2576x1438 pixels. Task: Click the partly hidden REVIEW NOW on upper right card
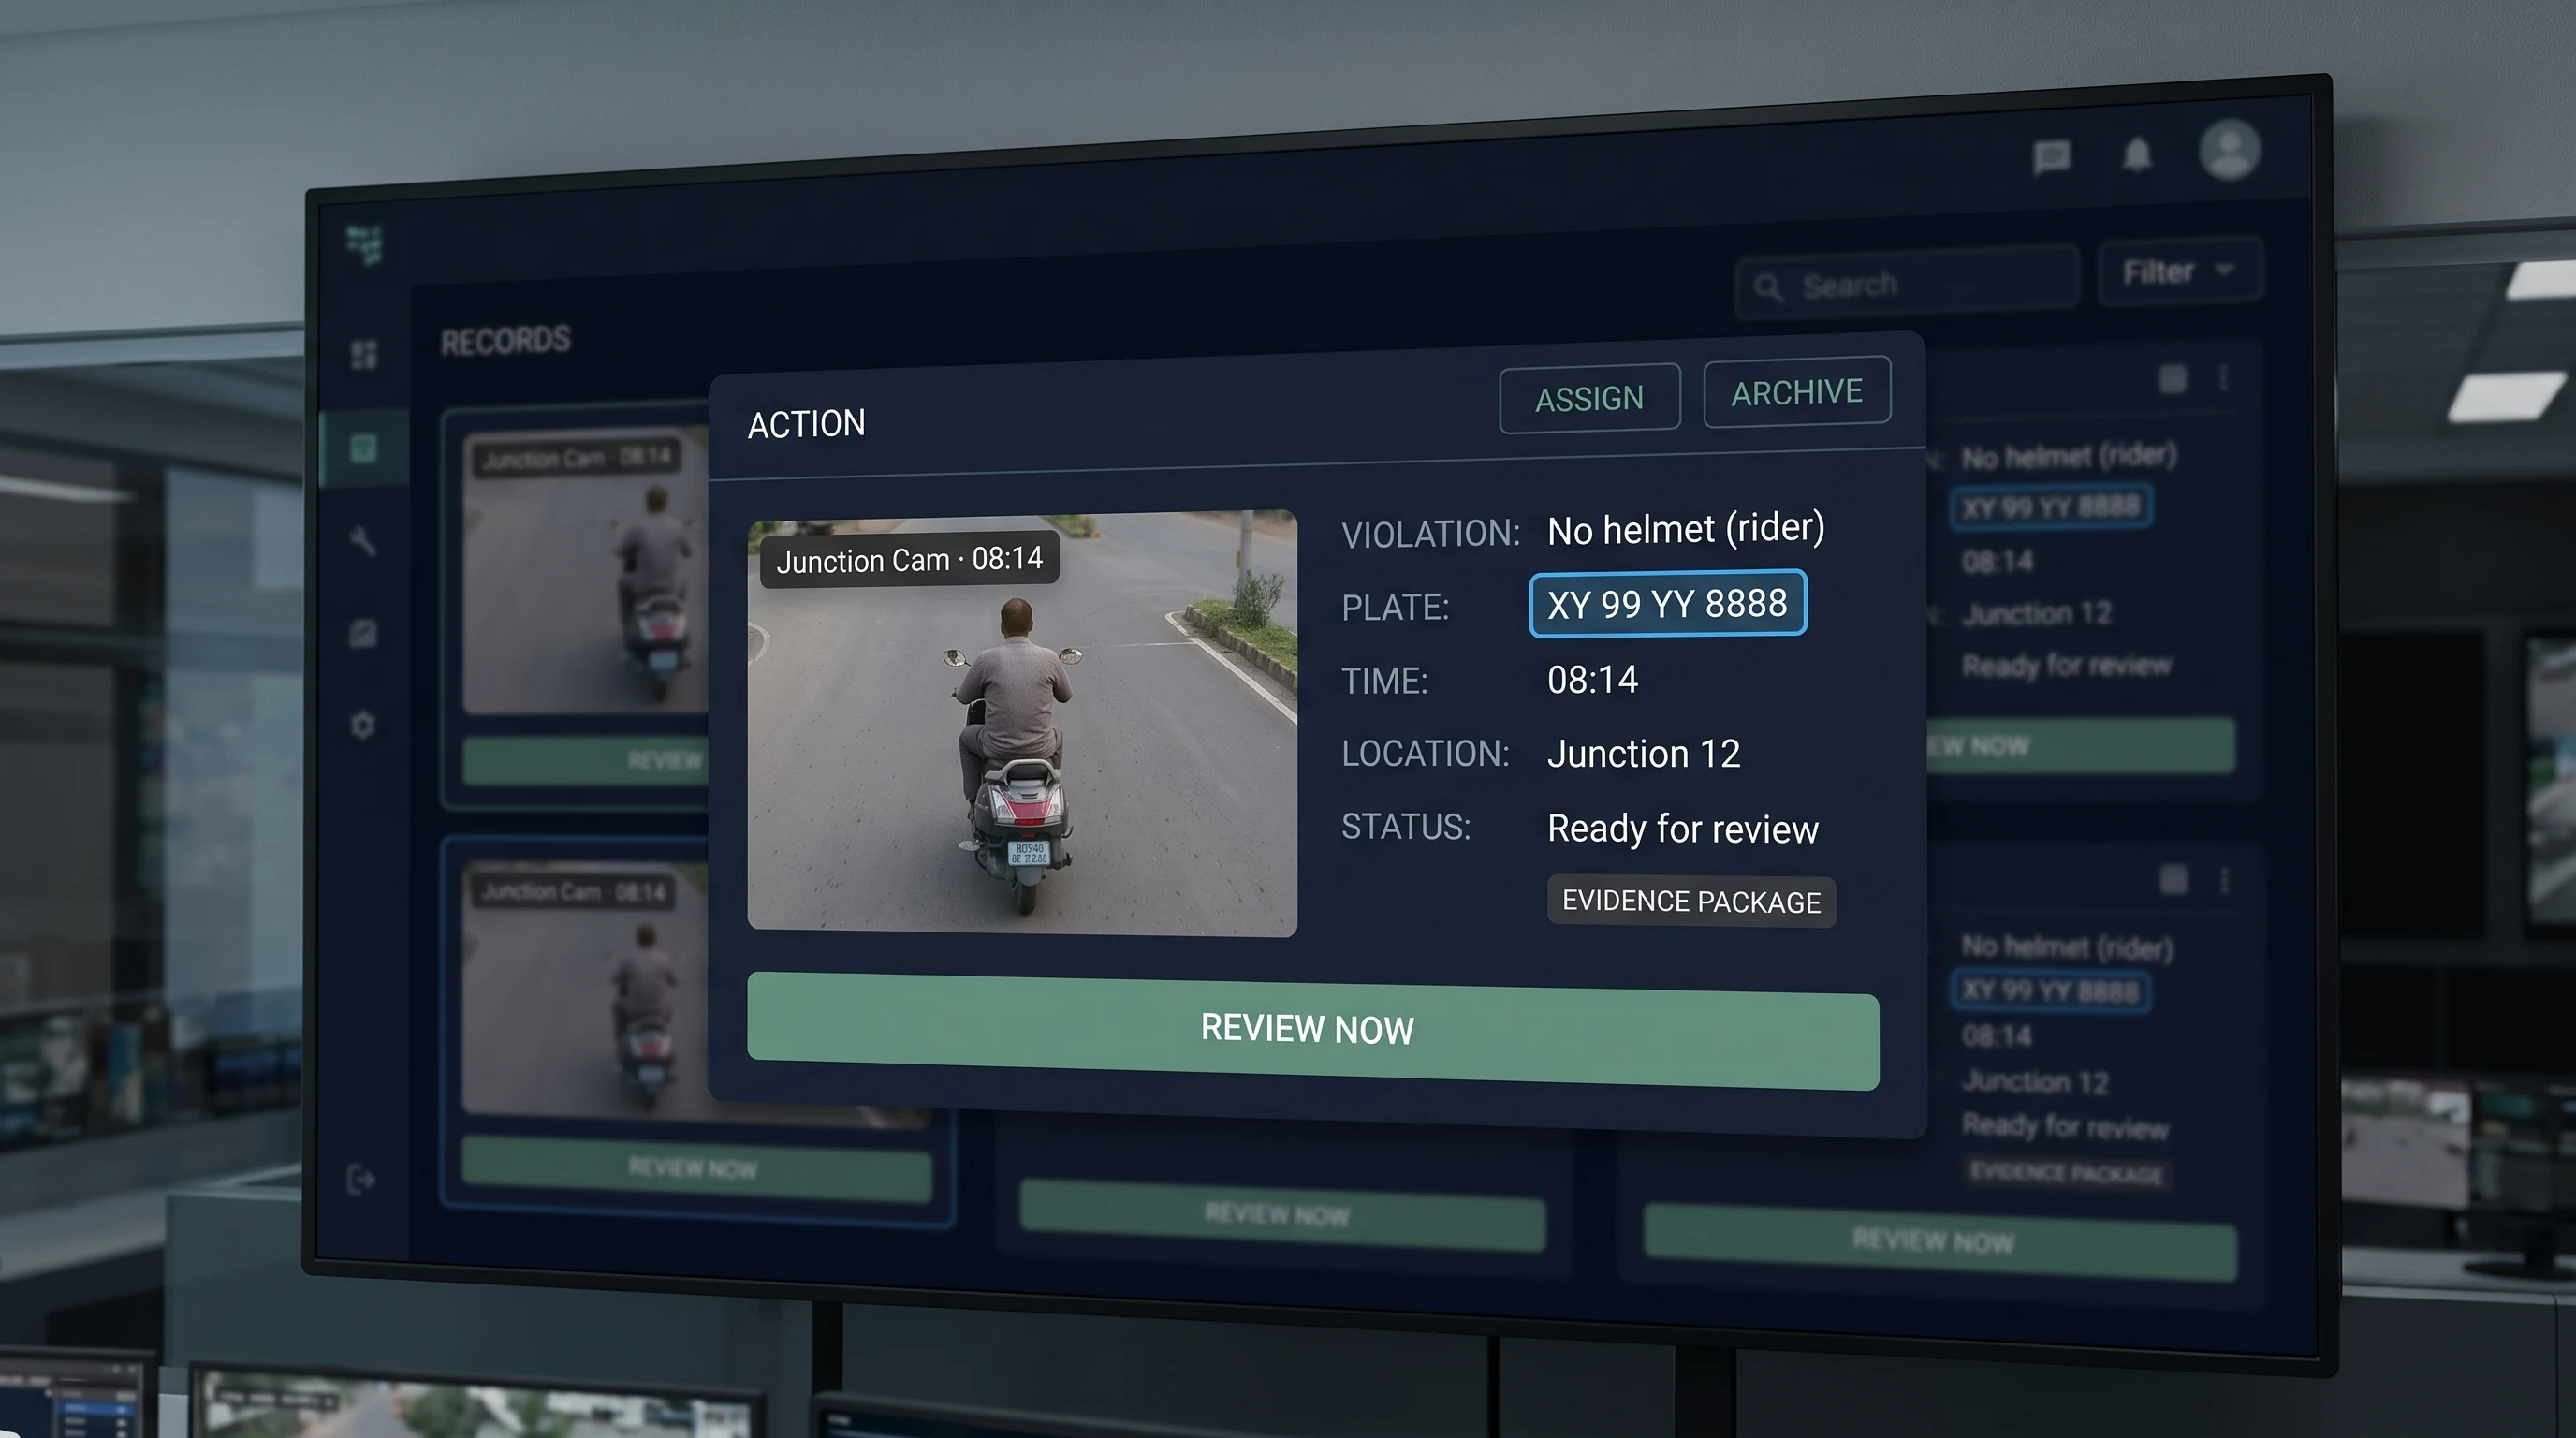(x=2081, y=746)
